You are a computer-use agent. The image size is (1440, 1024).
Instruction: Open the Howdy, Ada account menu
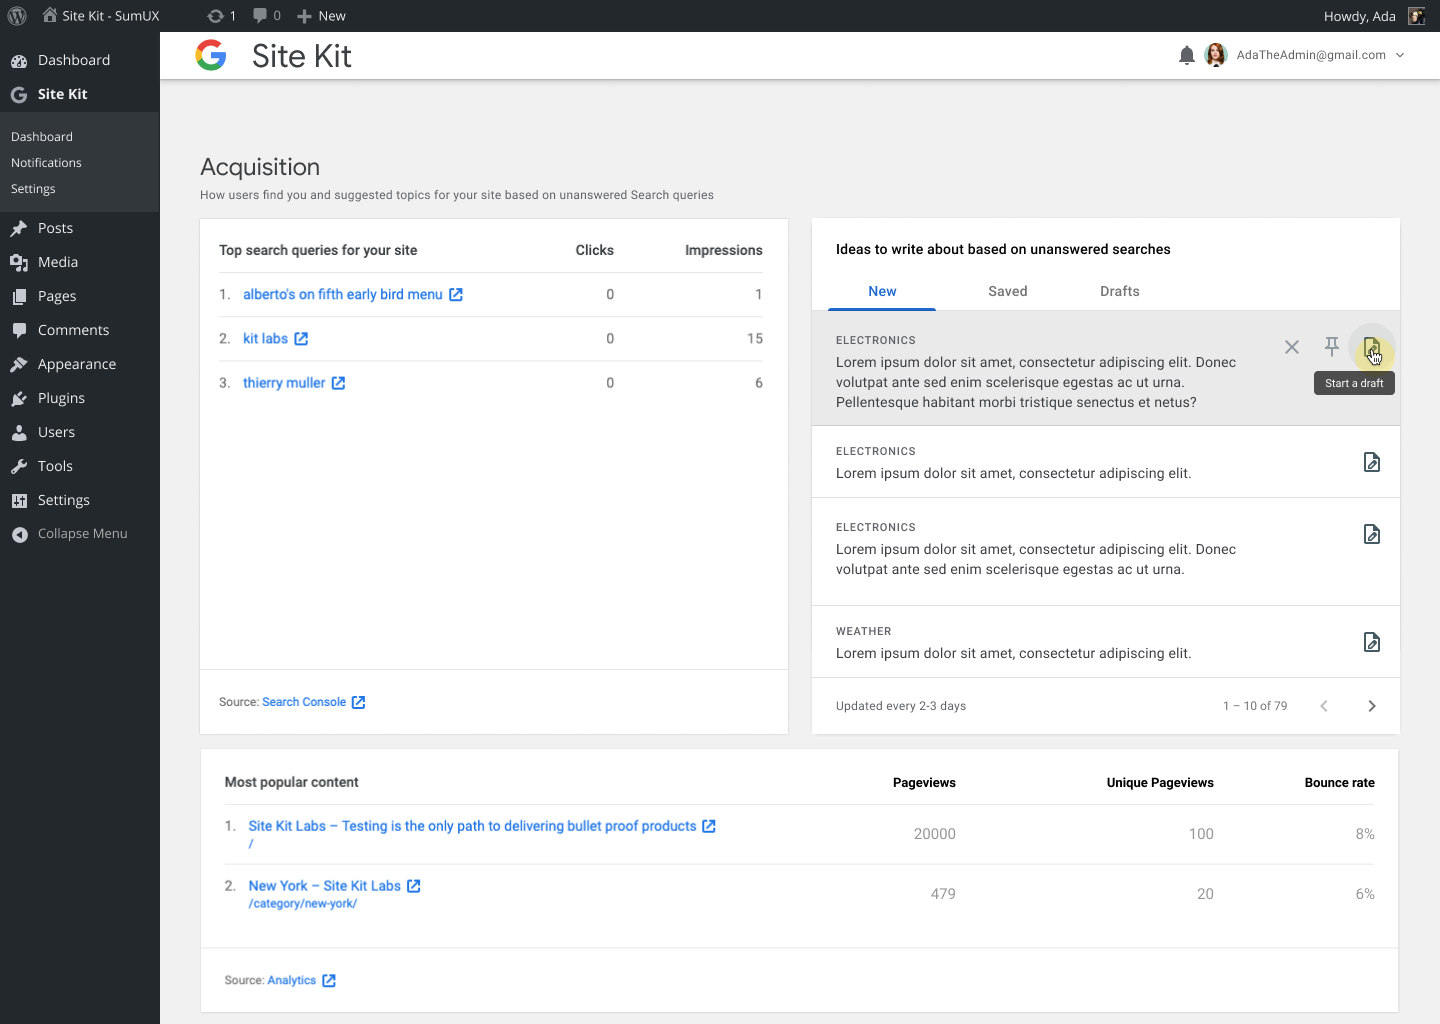click(x=1373, y=16)
